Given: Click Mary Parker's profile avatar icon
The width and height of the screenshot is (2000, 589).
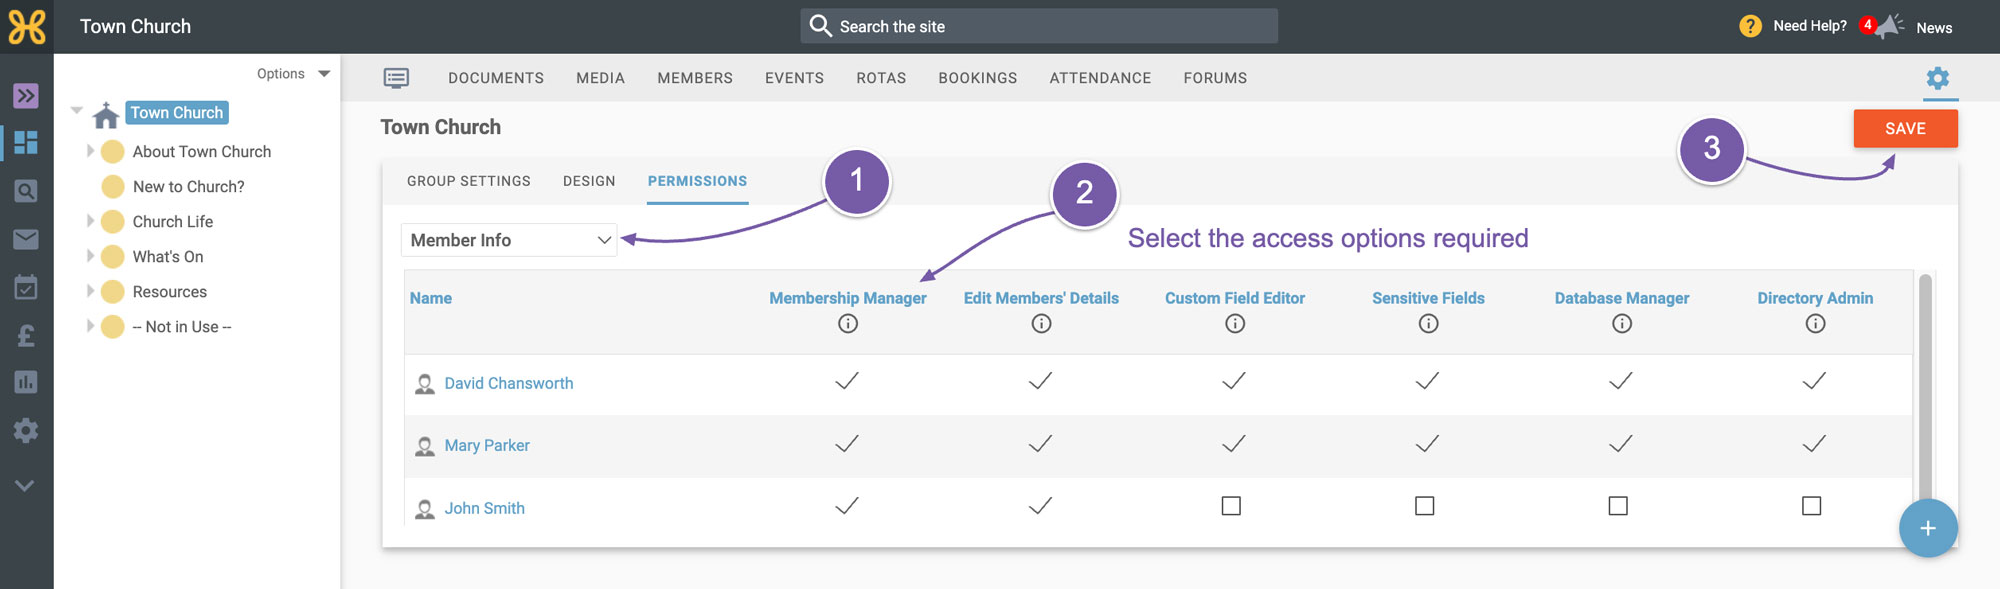Looking at the screenshot, I should tap(425, 446).
